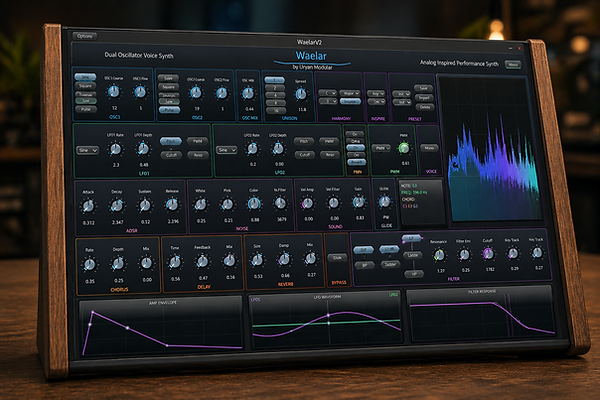Set unison voices to 1
This screenshot has width=600, height=400.
coord(275,80)
